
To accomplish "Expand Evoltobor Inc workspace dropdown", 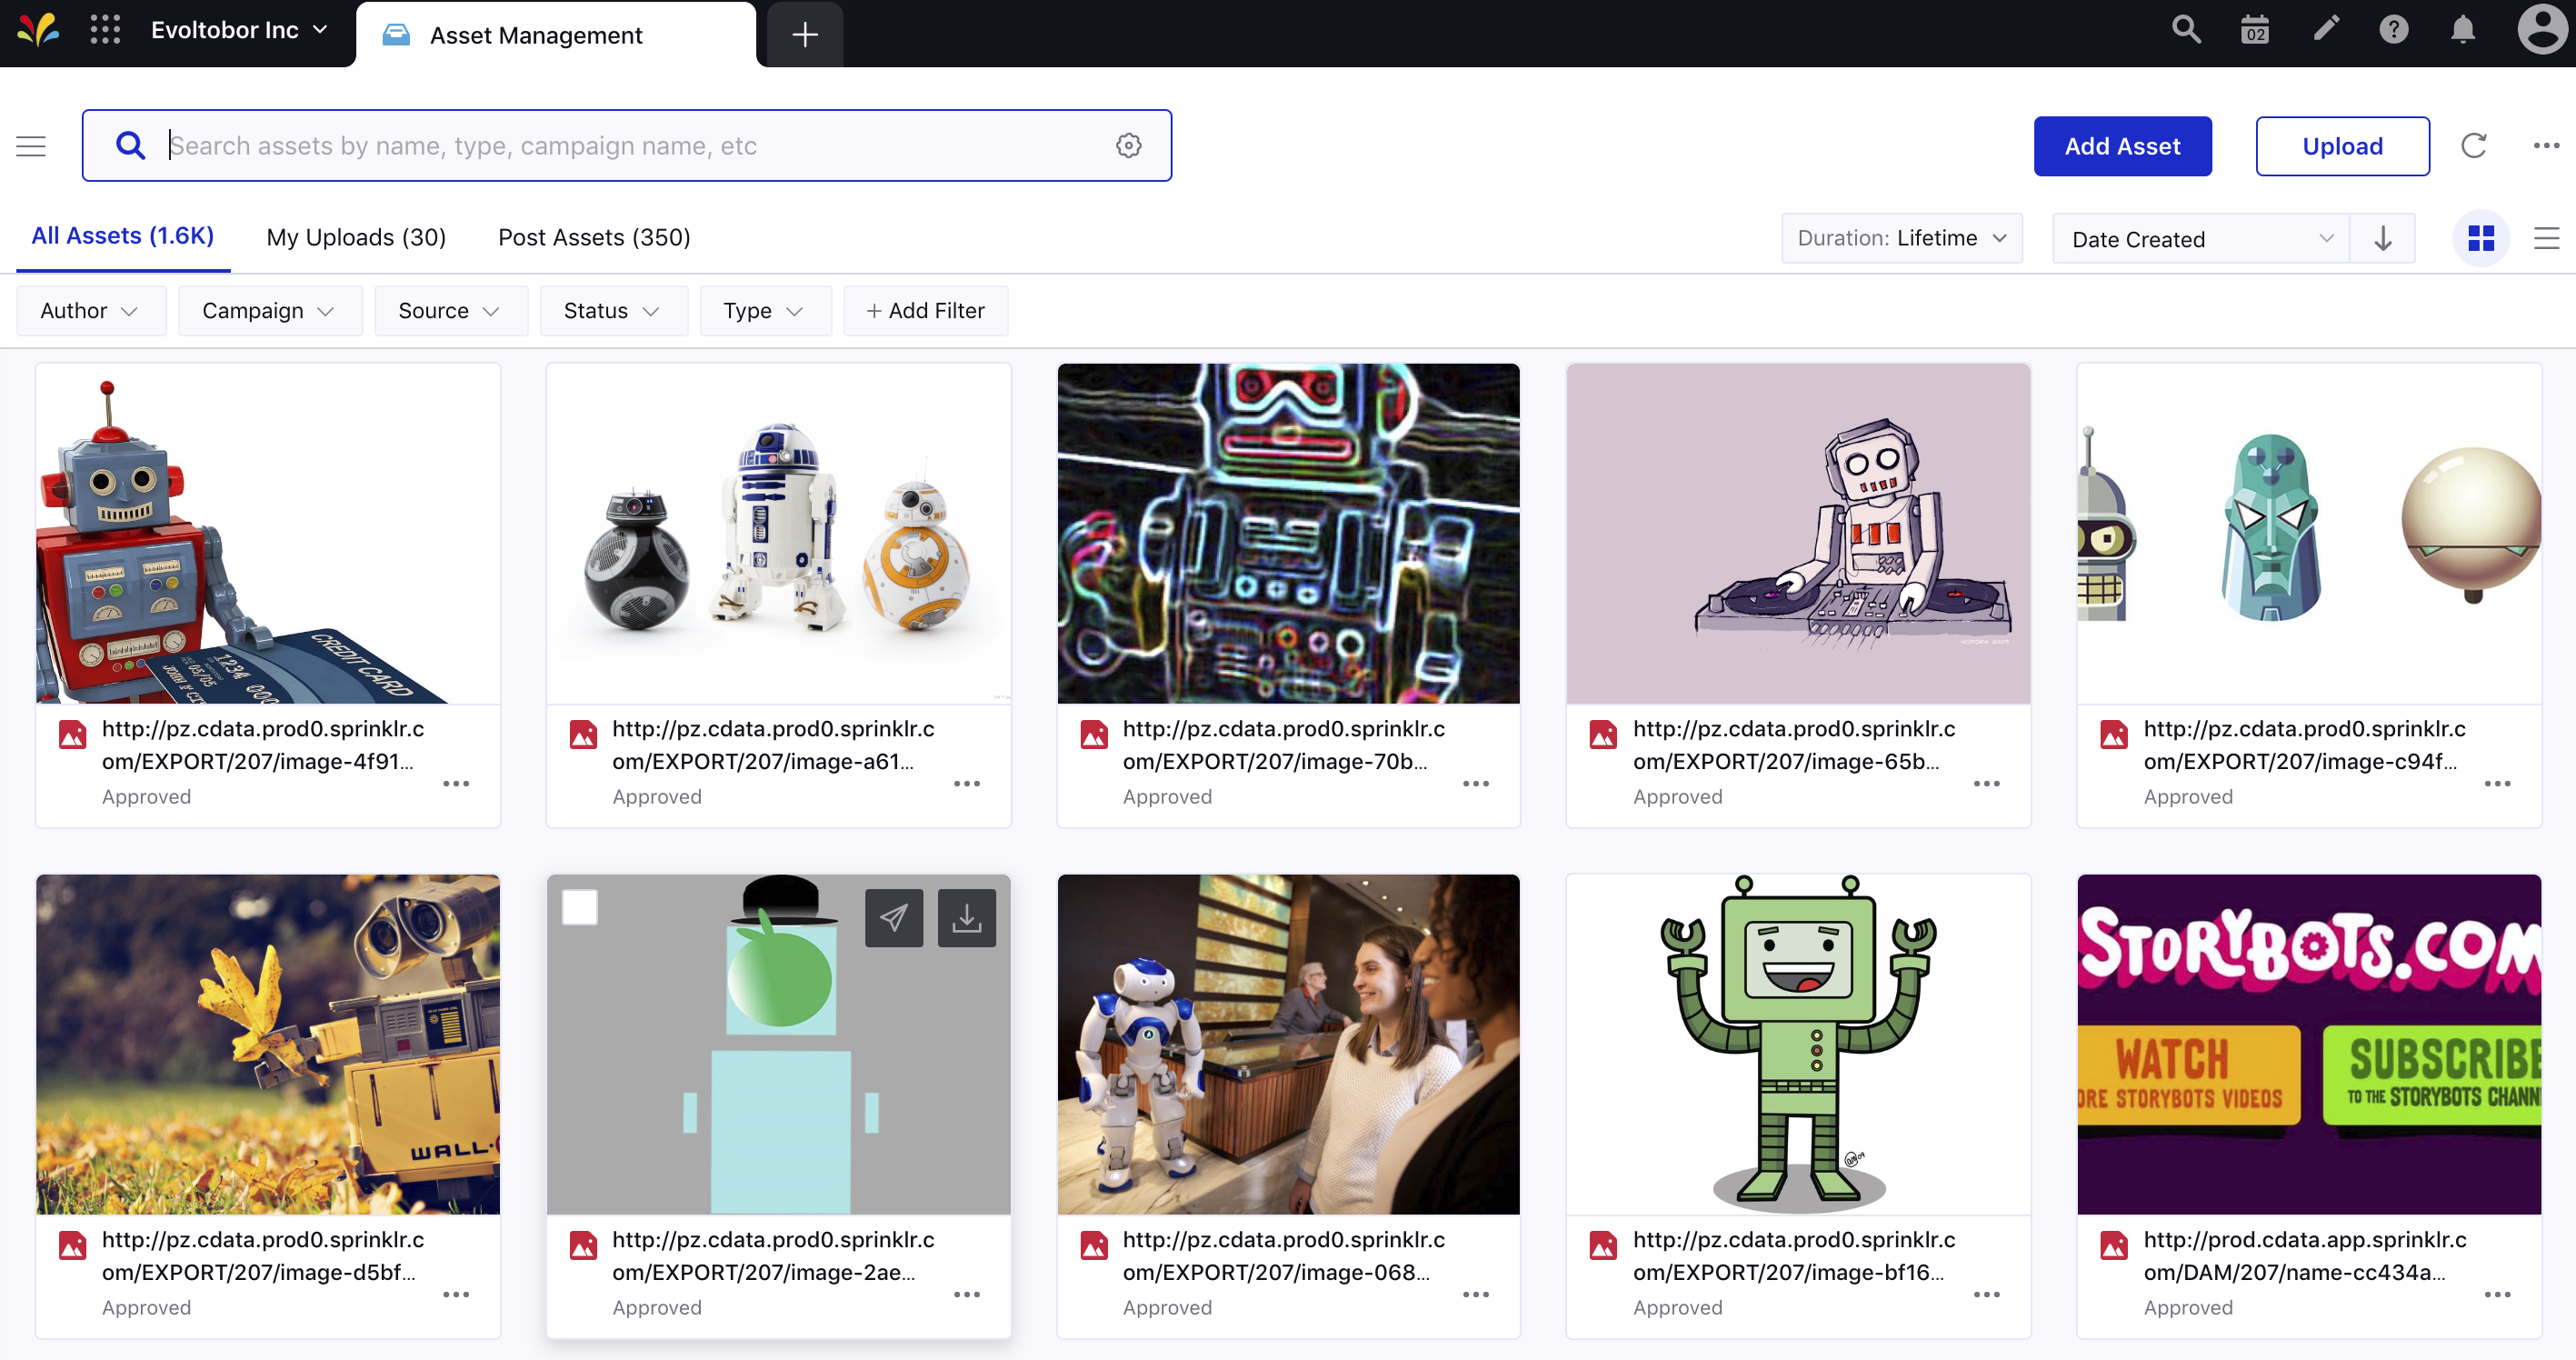I will (239, 30).
